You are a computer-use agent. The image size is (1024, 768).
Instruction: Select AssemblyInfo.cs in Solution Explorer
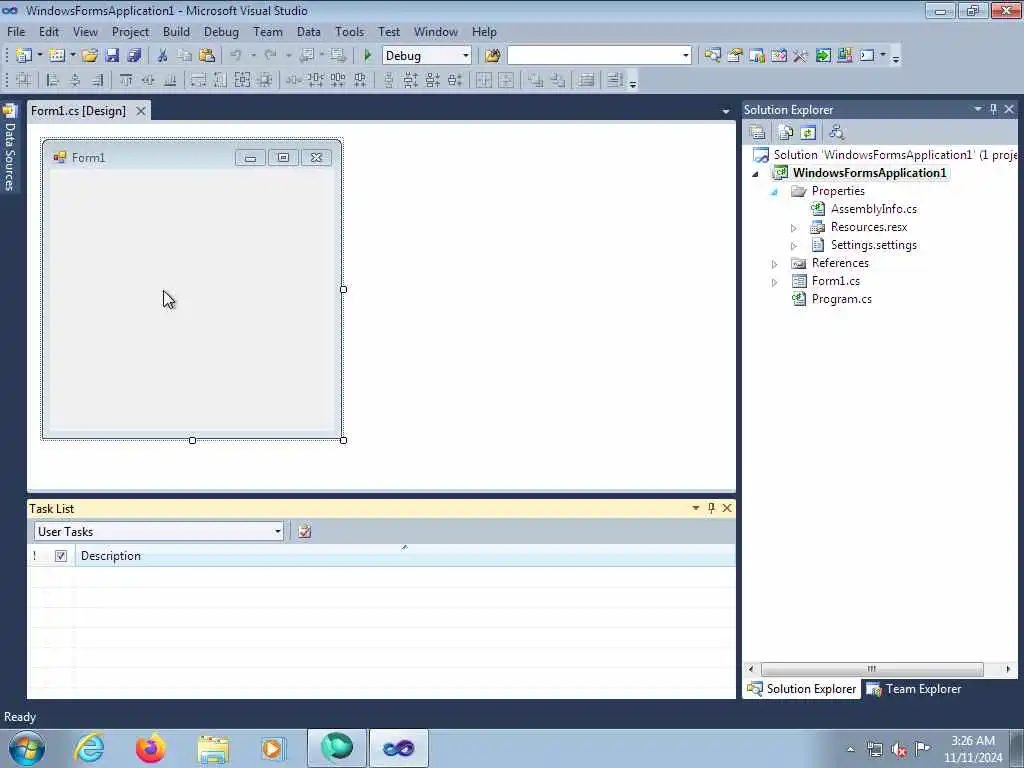[x=874, y=209]
